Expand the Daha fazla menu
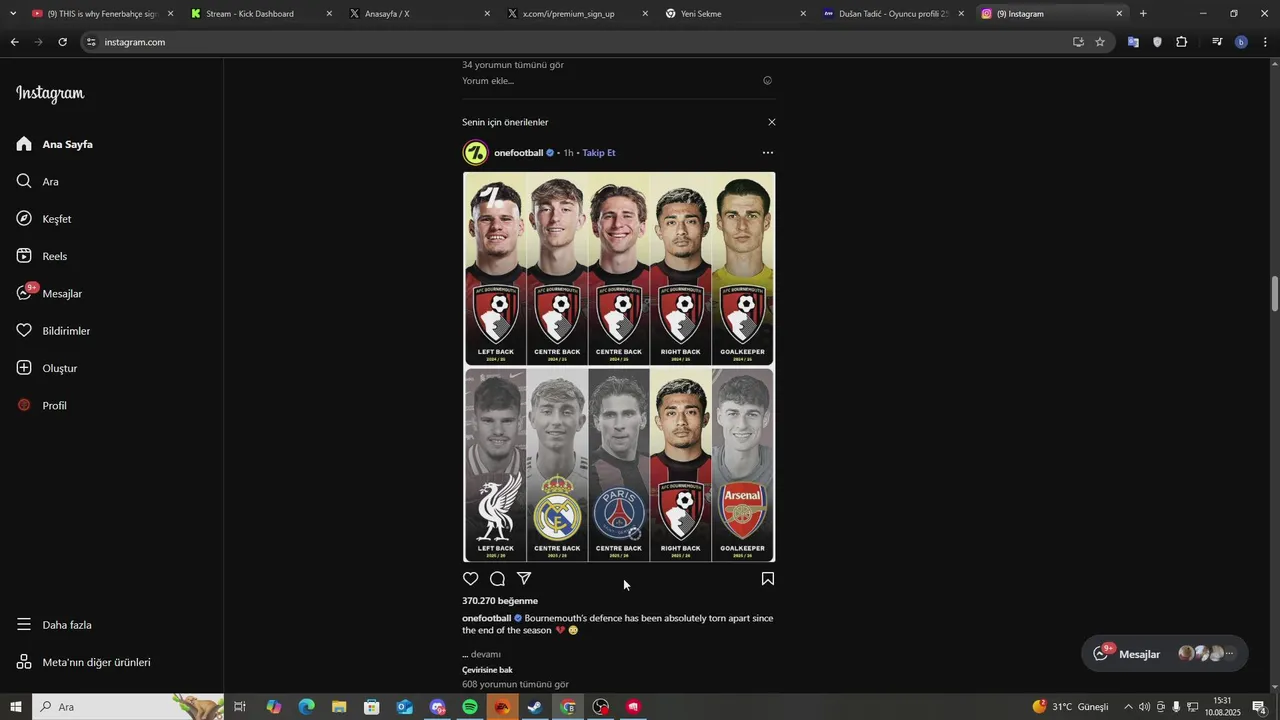Screen dimensions: 1280x720 (54, 625)
